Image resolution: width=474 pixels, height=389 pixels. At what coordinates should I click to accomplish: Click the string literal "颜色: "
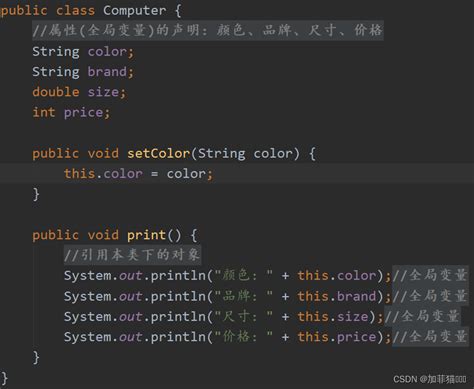pos(244,275)
